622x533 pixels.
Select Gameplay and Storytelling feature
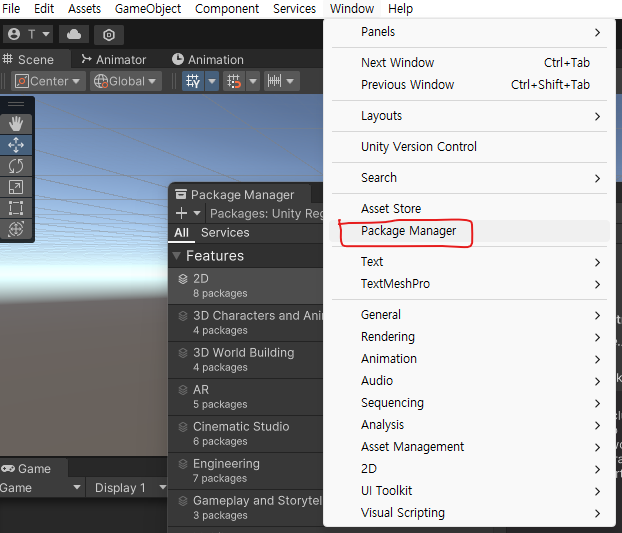pos(246,508)
